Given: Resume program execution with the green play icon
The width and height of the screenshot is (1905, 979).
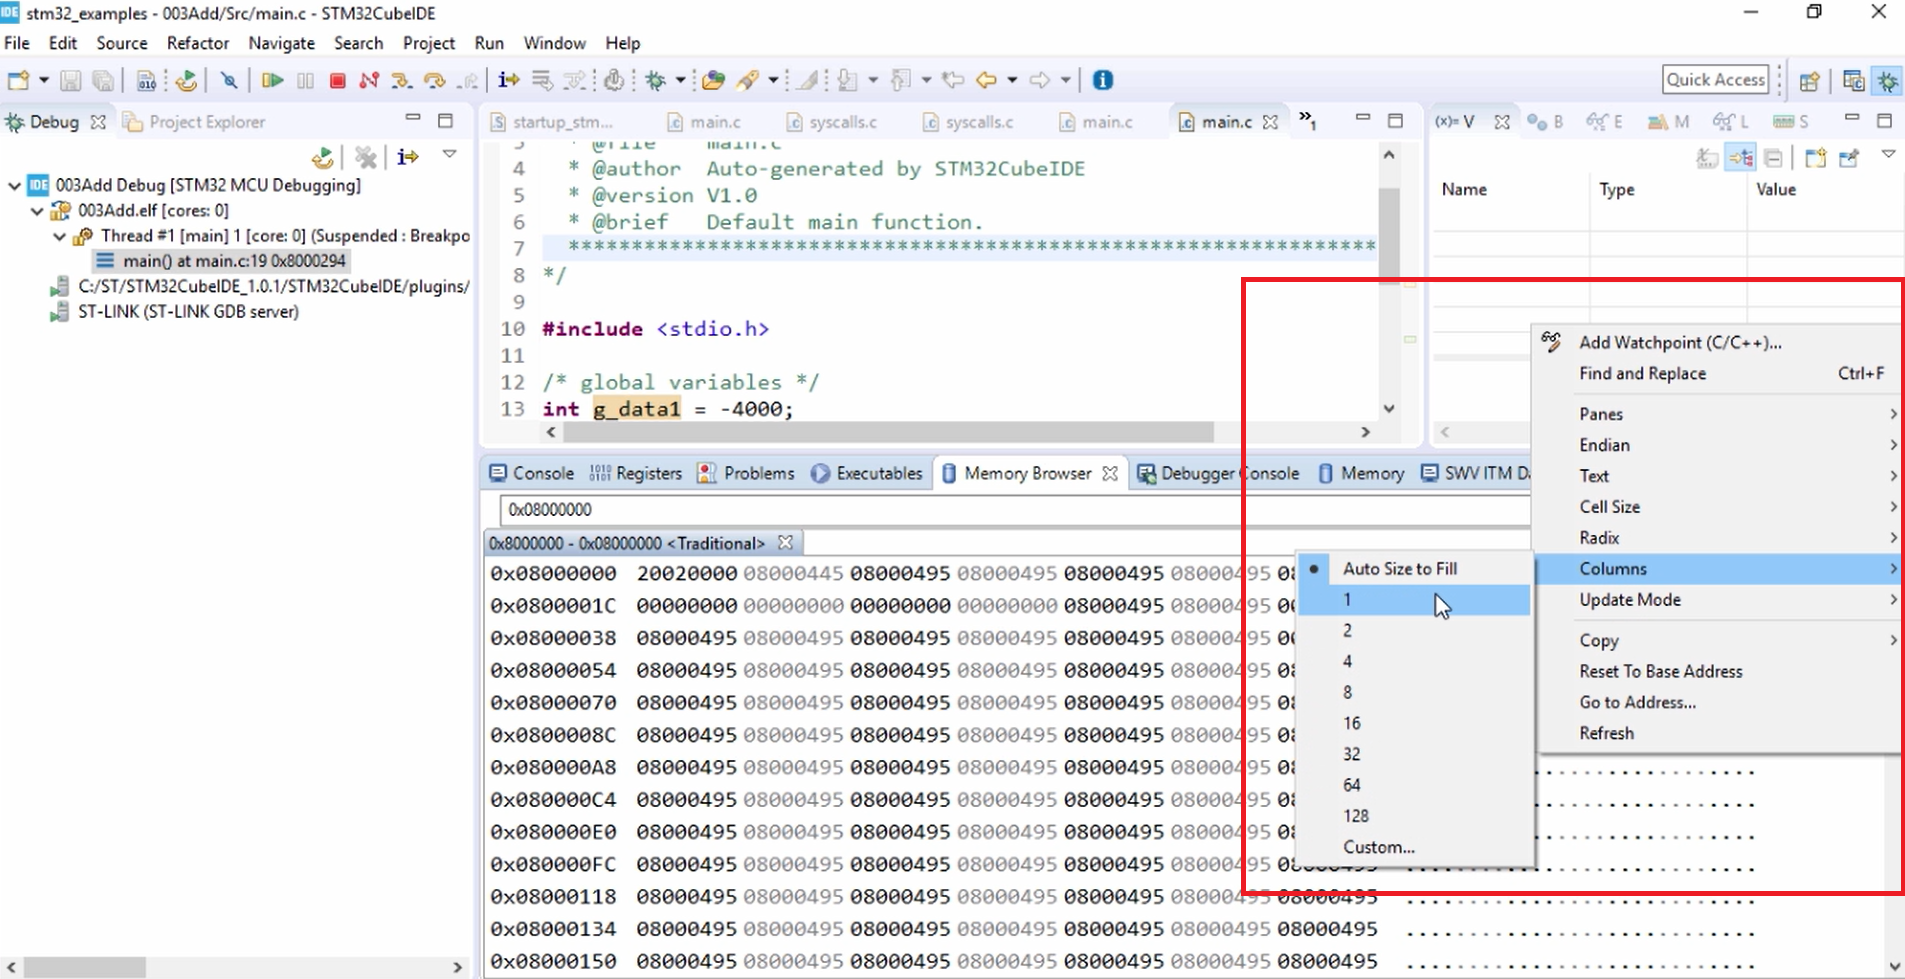Looking at the screenshot, I should pyautogui.click(x=270, y=81).
